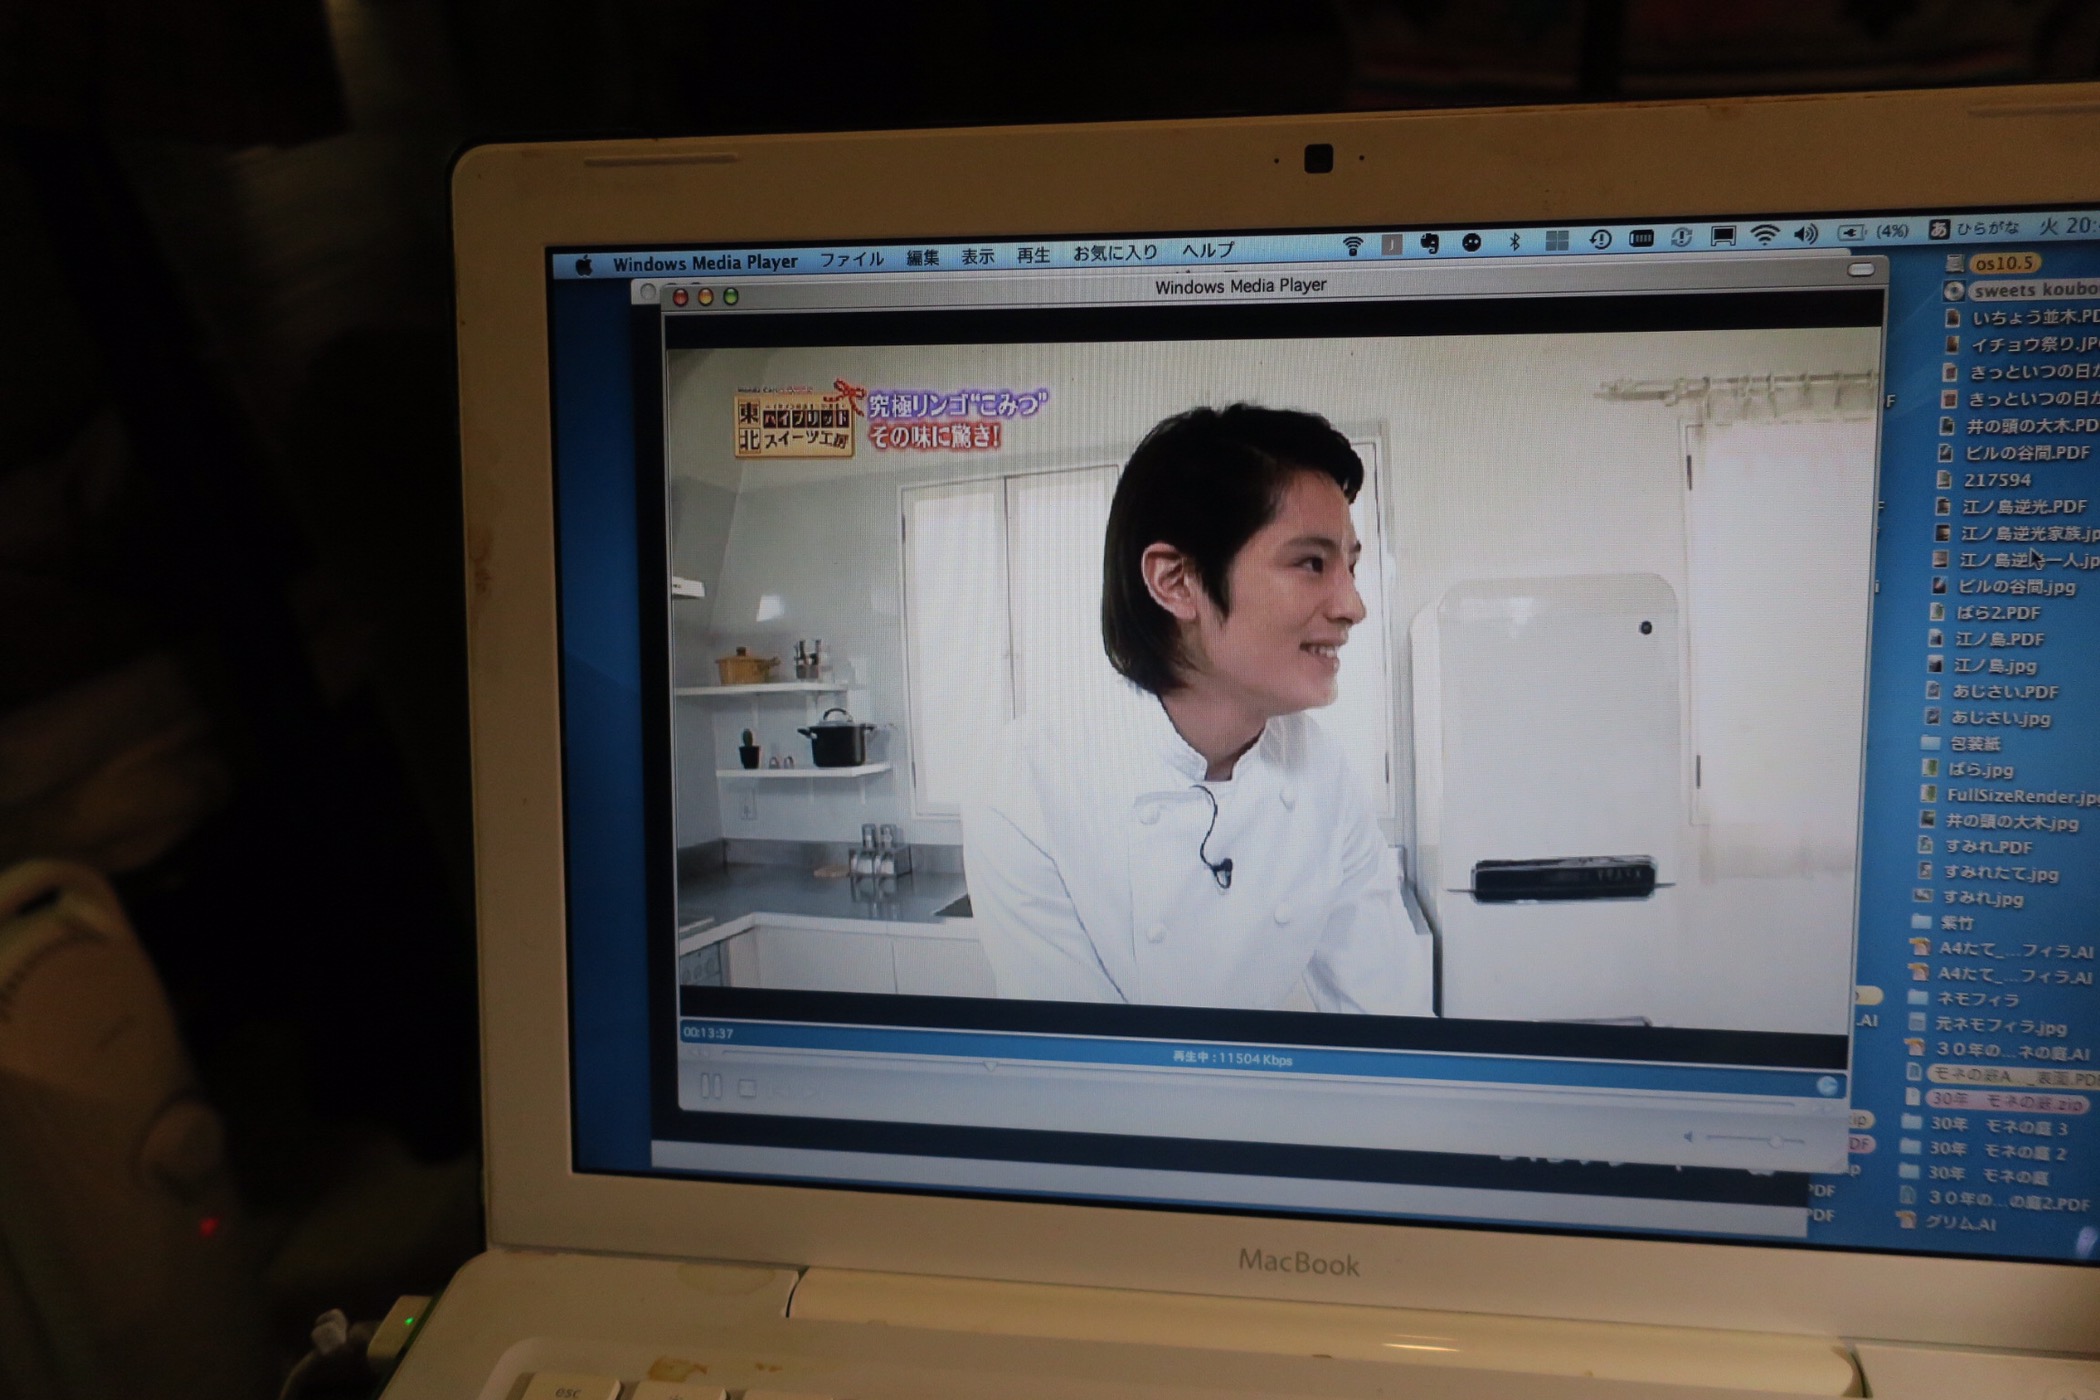Open the 再生 menu
This screenshot has width=2100, height=1400.
pos(1033,256)
